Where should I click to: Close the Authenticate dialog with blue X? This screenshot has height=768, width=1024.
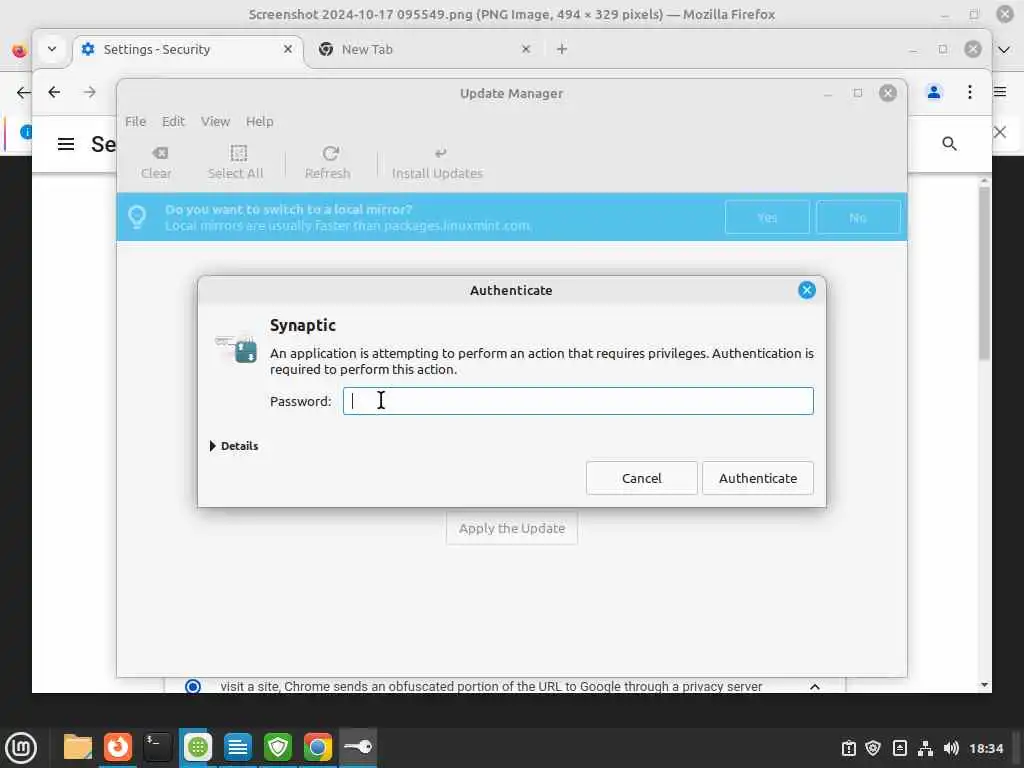pyautogui.click(x=807, y=290)
